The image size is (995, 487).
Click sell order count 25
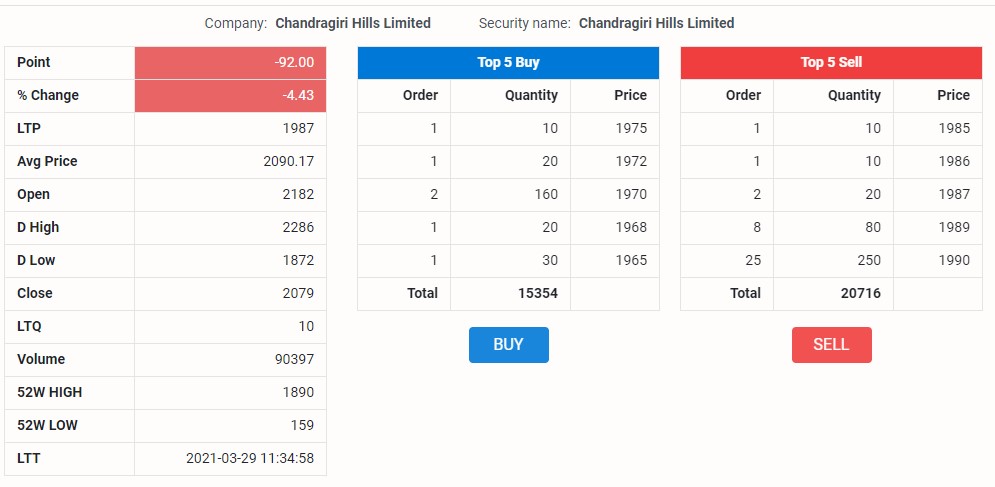[753, 260]
